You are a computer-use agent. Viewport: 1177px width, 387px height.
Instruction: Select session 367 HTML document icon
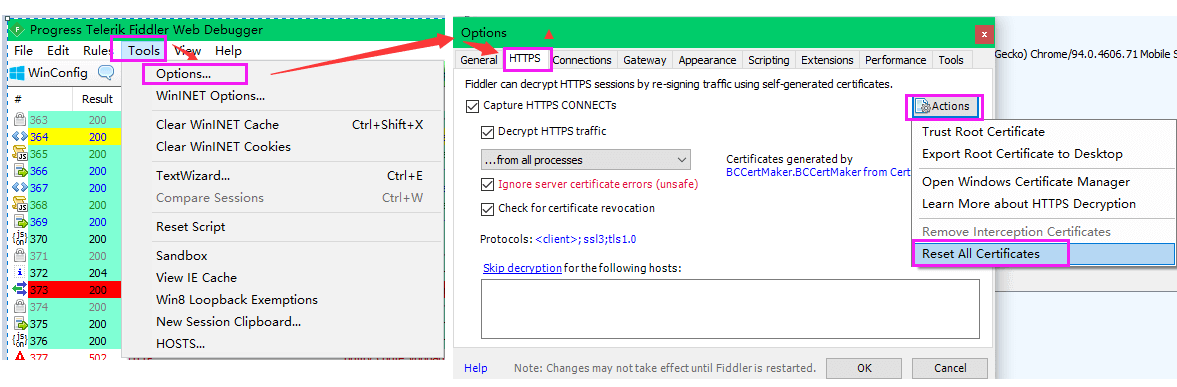pyautogui.click(x=20, y=188)
